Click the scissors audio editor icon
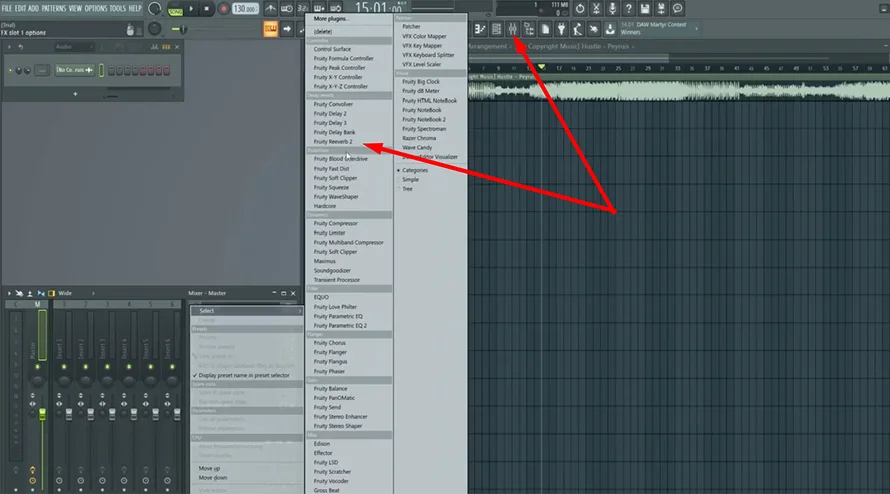This screenshot has width=890, height=494. pyautogui.click(x=596, y=9)
